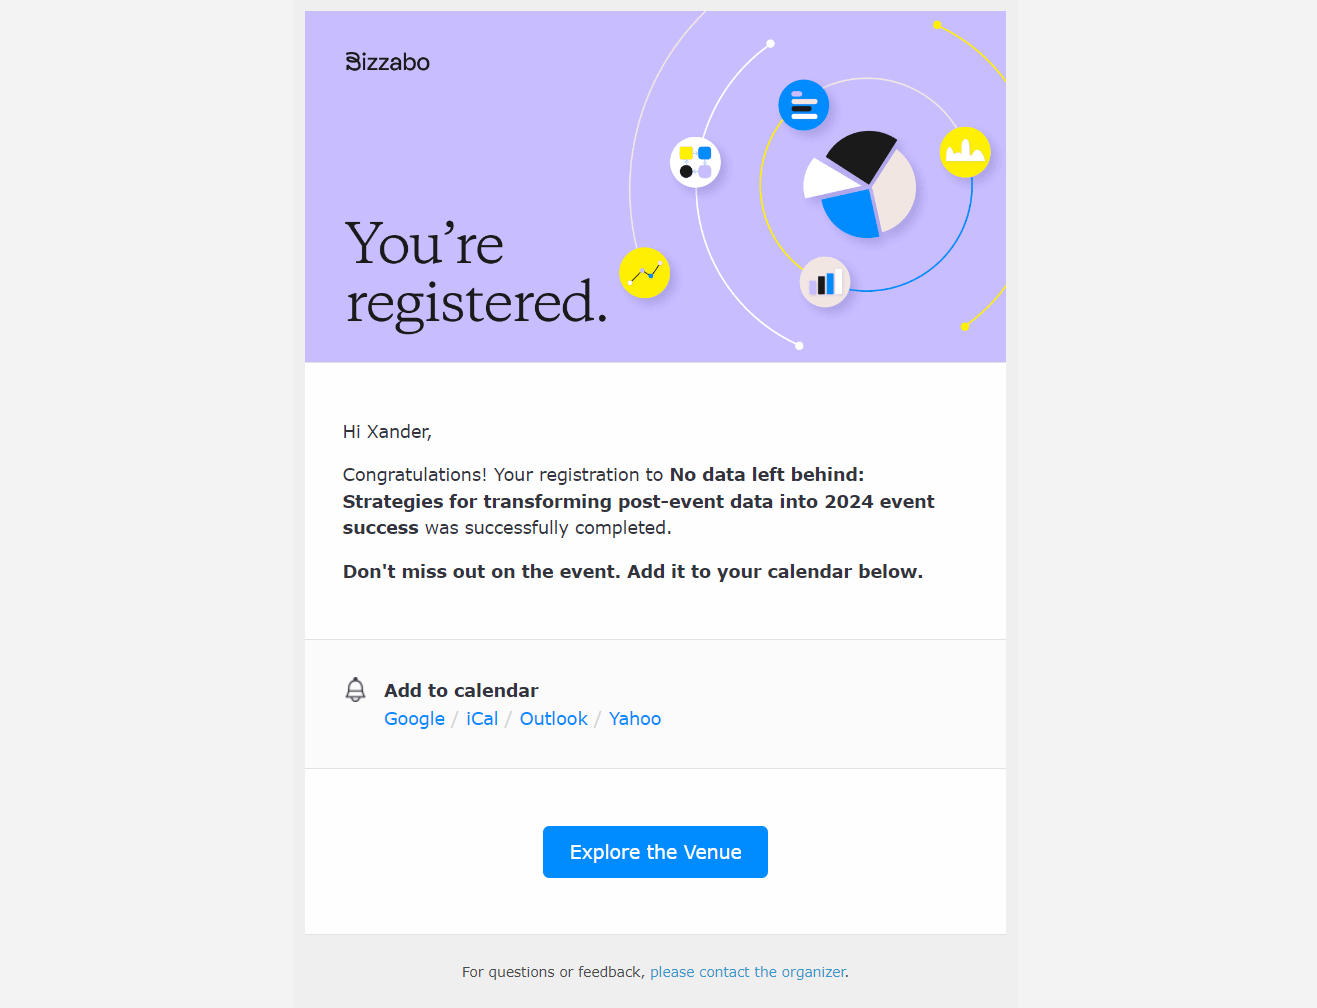
Task: Select the bolded event title text
Action: coord(638,500)
